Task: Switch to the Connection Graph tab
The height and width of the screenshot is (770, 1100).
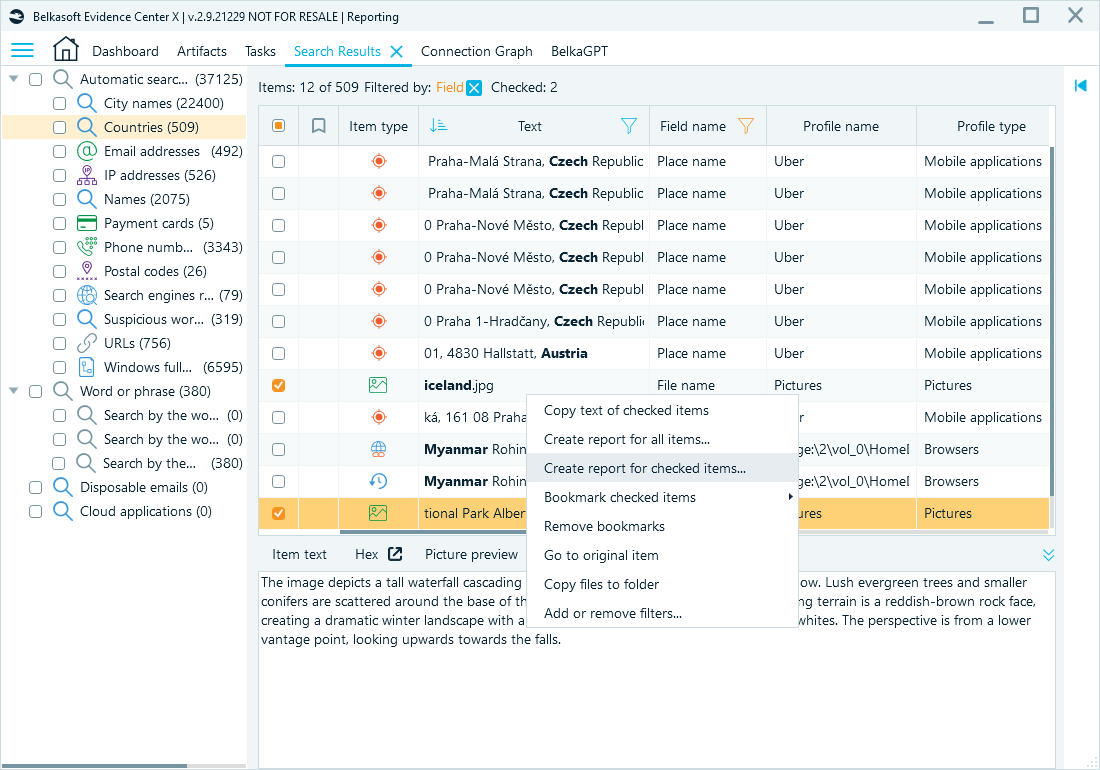Action: [477, 51]
